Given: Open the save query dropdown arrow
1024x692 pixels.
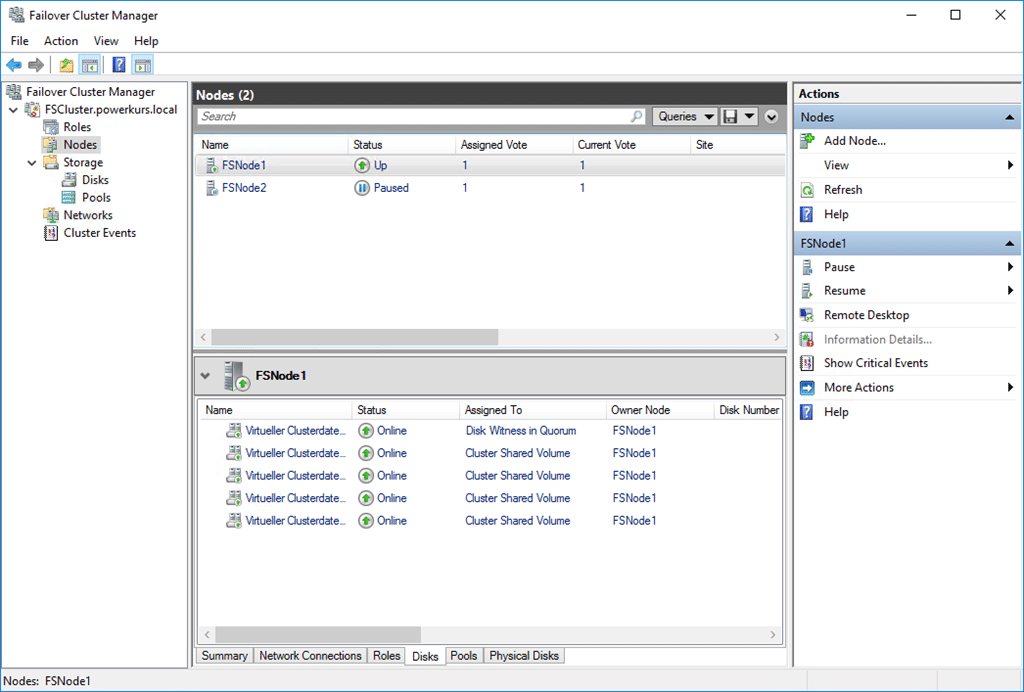Looking at the screenshot, I should click(750, 117).
